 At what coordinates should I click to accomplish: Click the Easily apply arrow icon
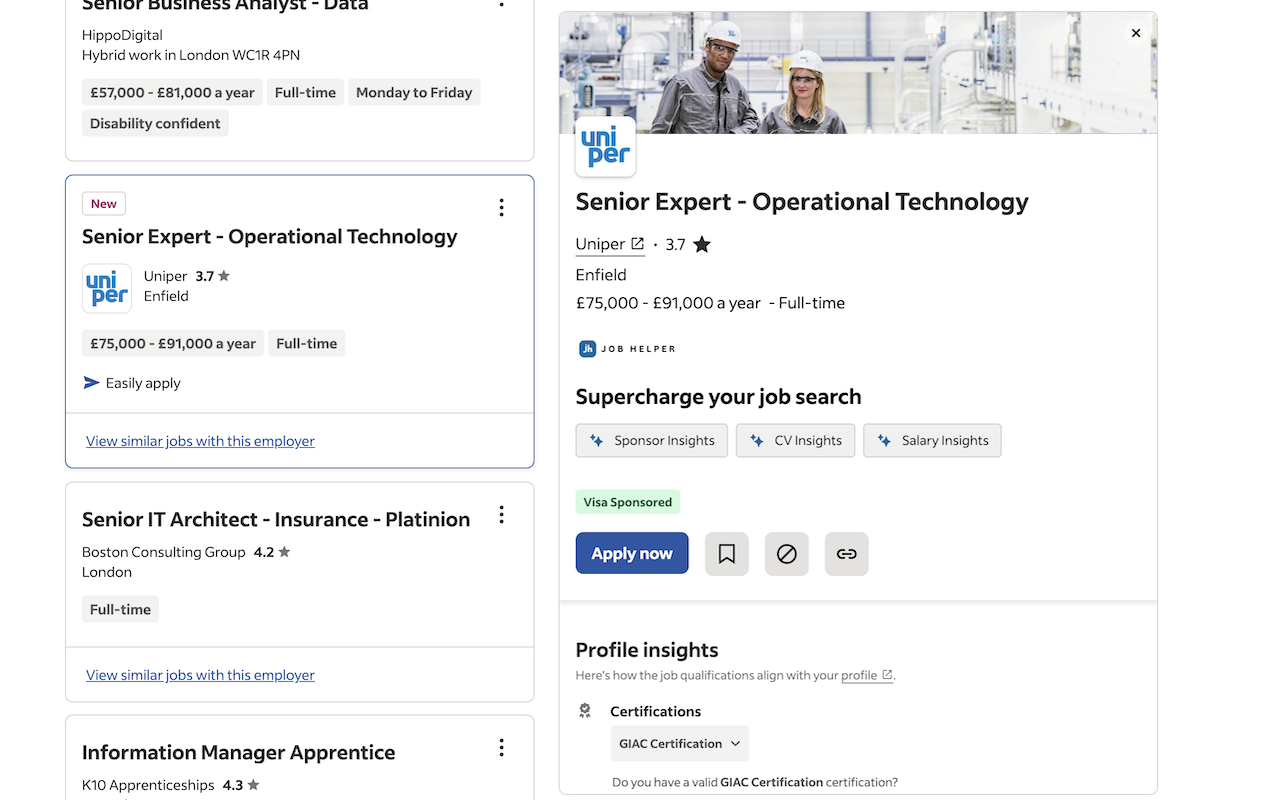tap(91, 383)
